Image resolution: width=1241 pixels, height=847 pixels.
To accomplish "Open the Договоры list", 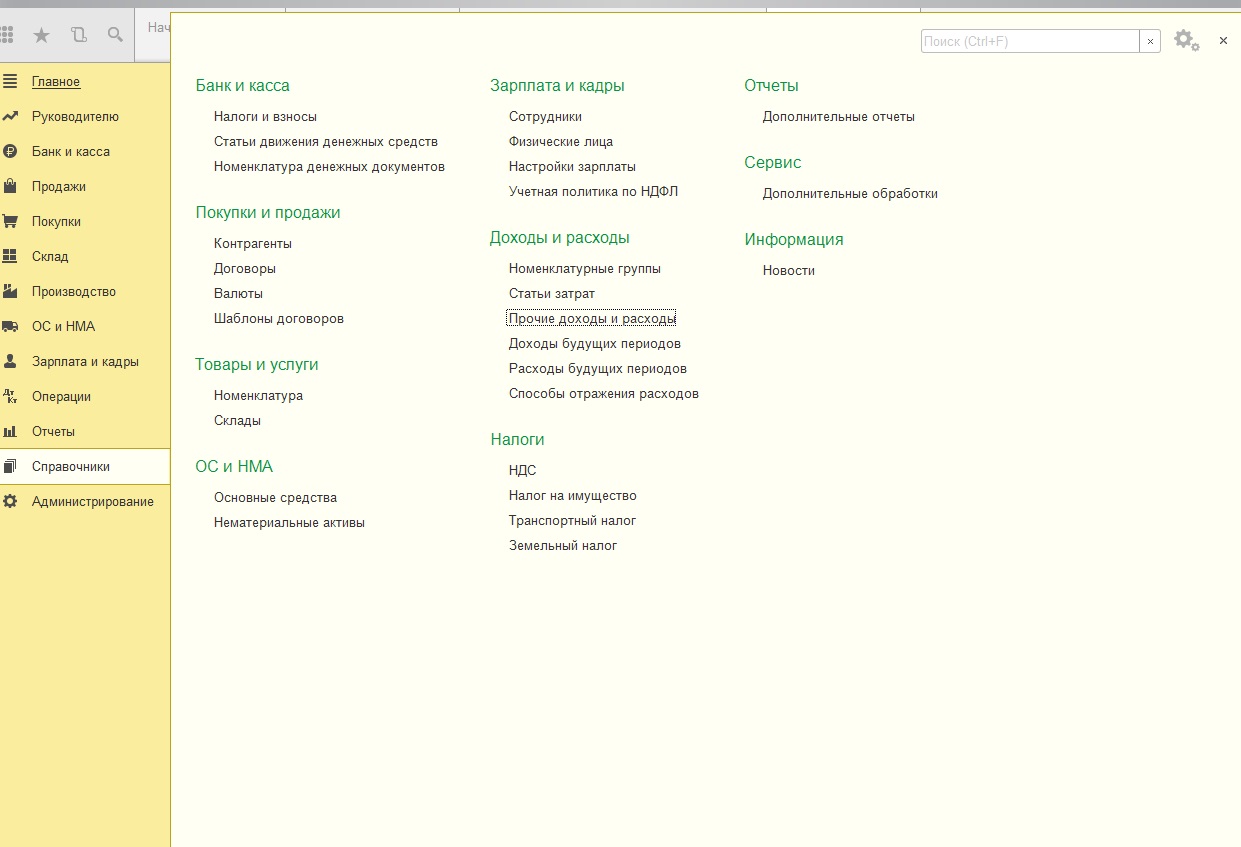I will tap(245, 269).
